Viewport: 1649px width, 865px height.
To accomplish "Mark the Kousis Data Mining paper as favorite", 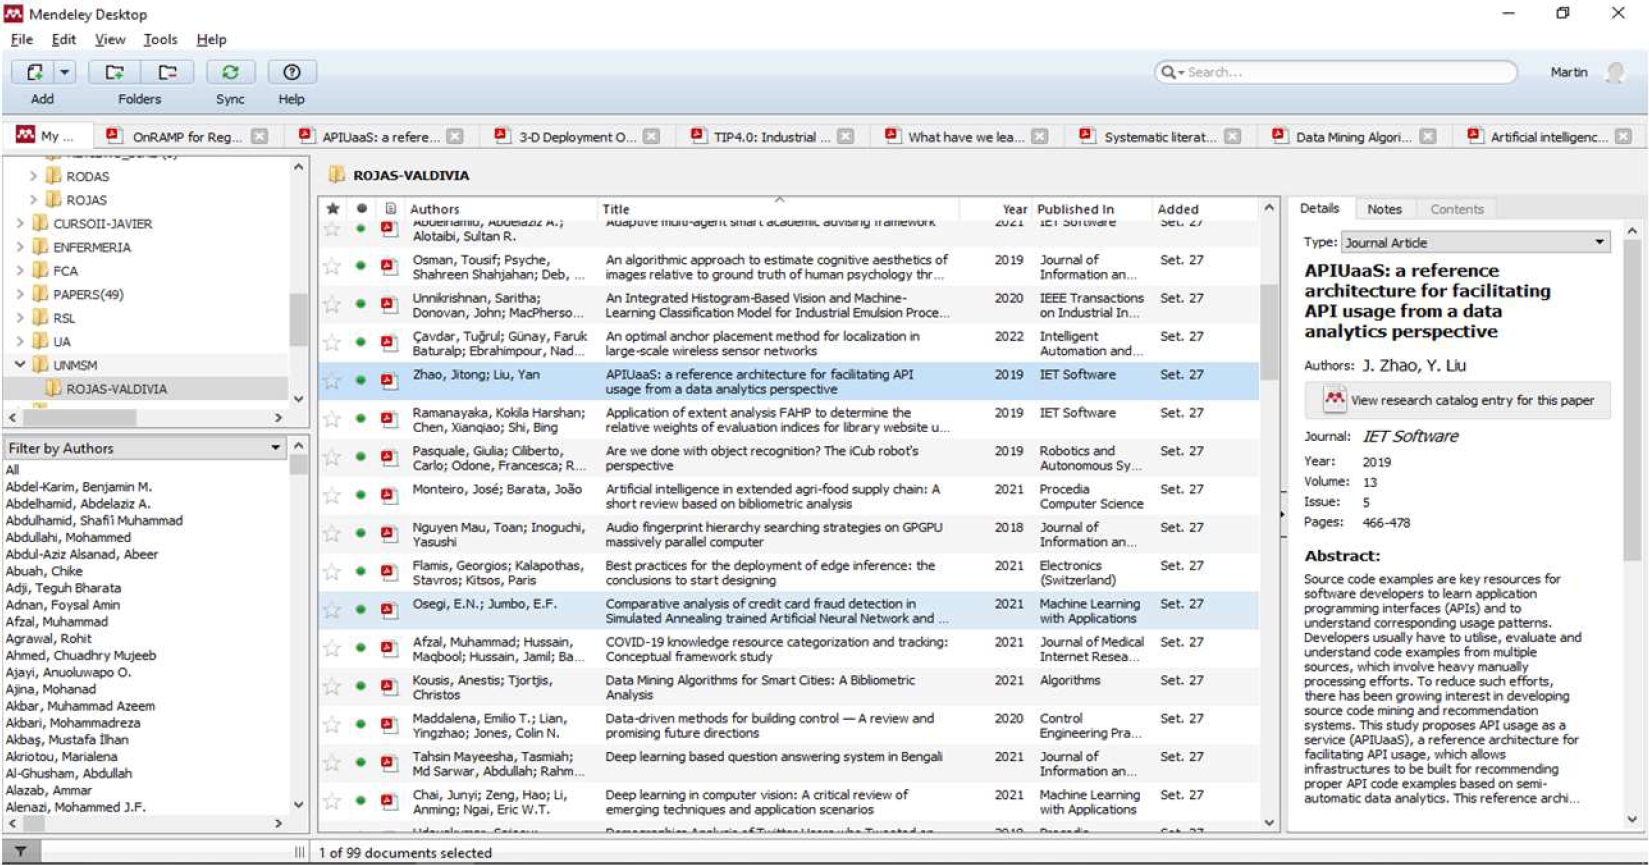I will pos(332,687).
